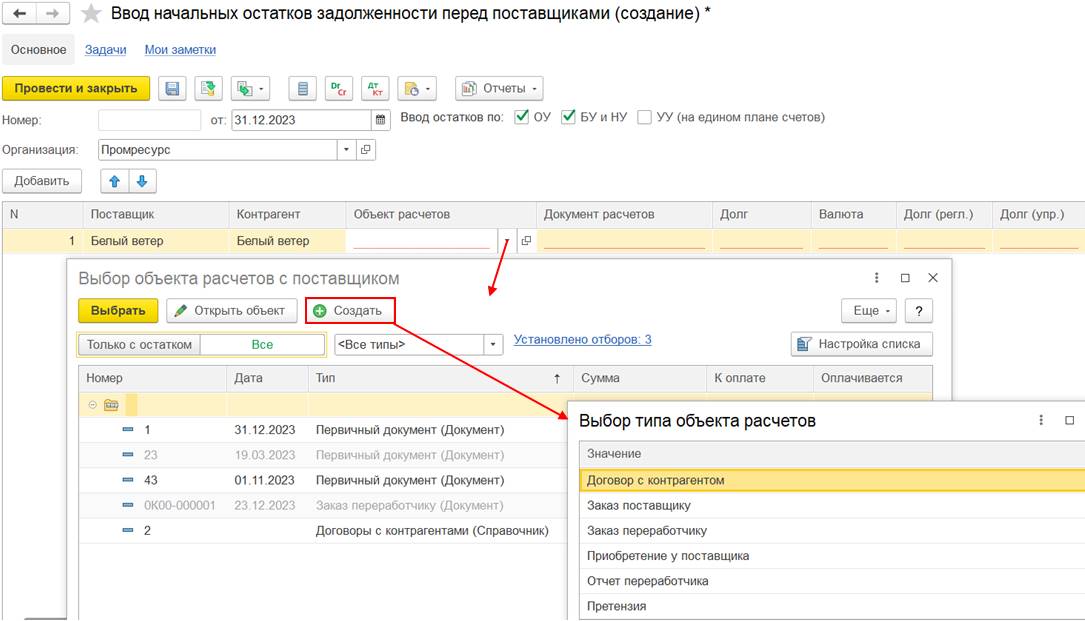This screenshot has height=621, width=1085.
Task: Open the calendar date picker icon
Action: coord(380,120)
